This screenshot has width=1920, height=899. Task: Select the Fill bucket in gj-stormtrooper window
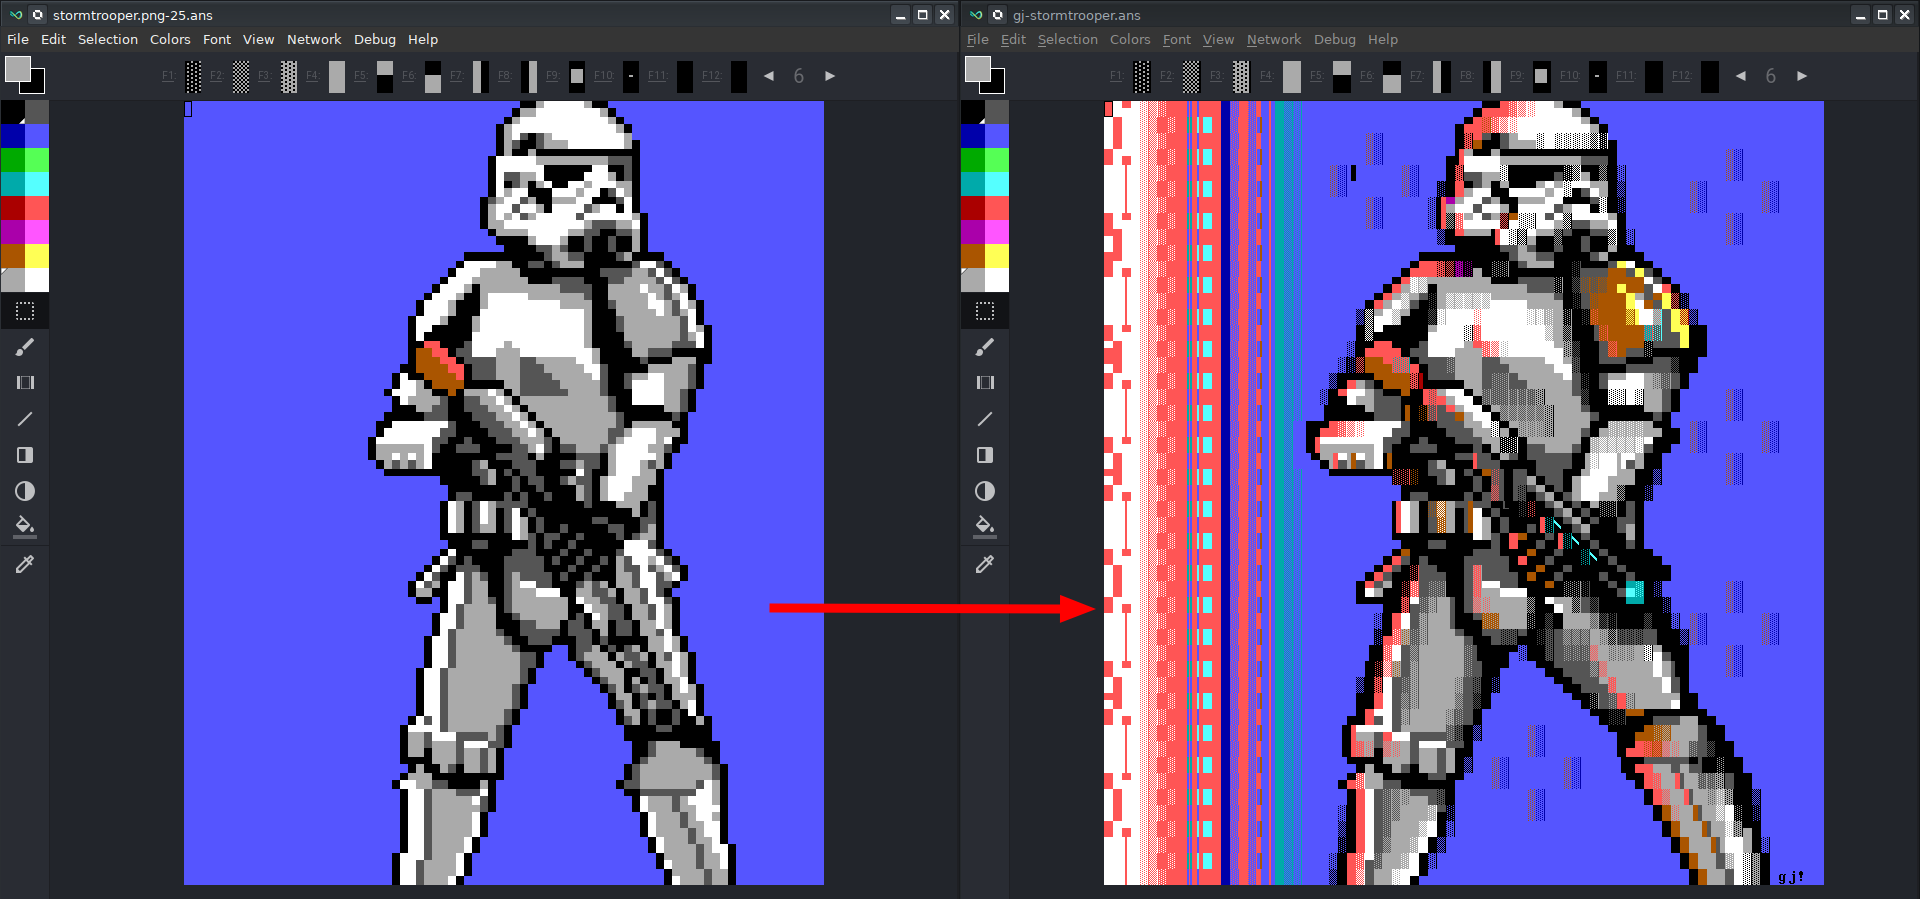click(x=985, y=525)
